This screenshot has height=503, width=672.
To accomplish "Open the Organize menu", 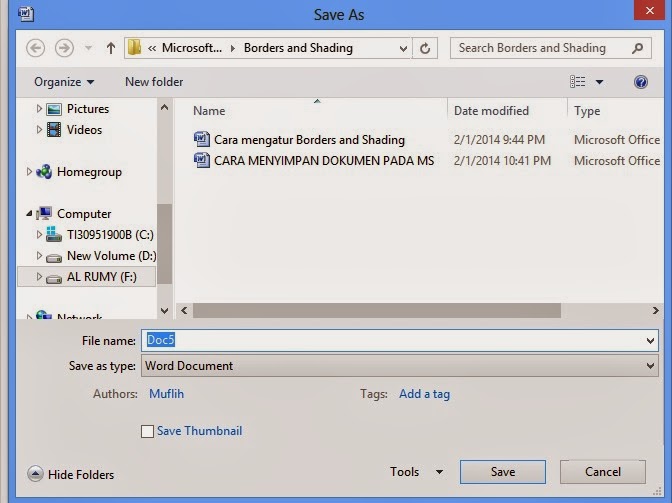I will (x=64, y=82).
